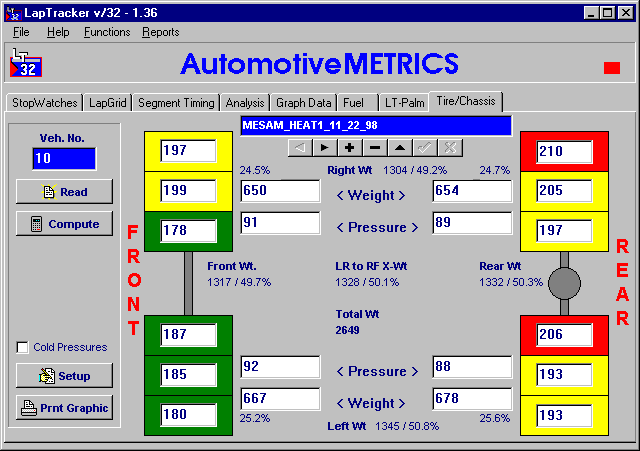640x451 pixels.
Task: Click the Left Wt value 1345 / 50.8%
Action: (407, 426)
